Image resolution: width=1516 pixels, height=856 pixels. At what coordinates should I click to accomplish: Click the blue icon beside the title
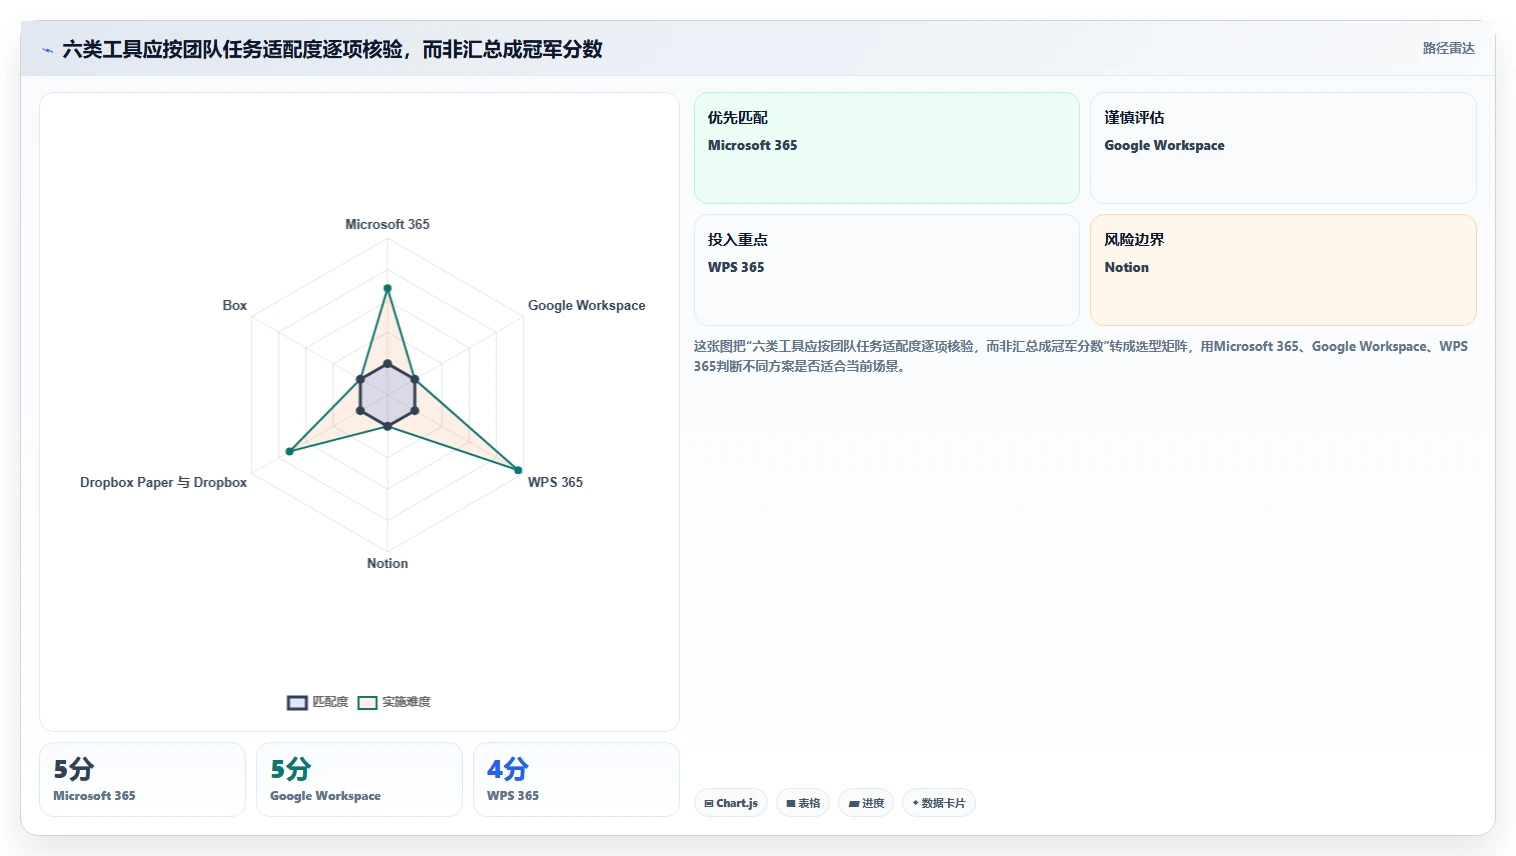pyautogui.click(x=47, y=50)
